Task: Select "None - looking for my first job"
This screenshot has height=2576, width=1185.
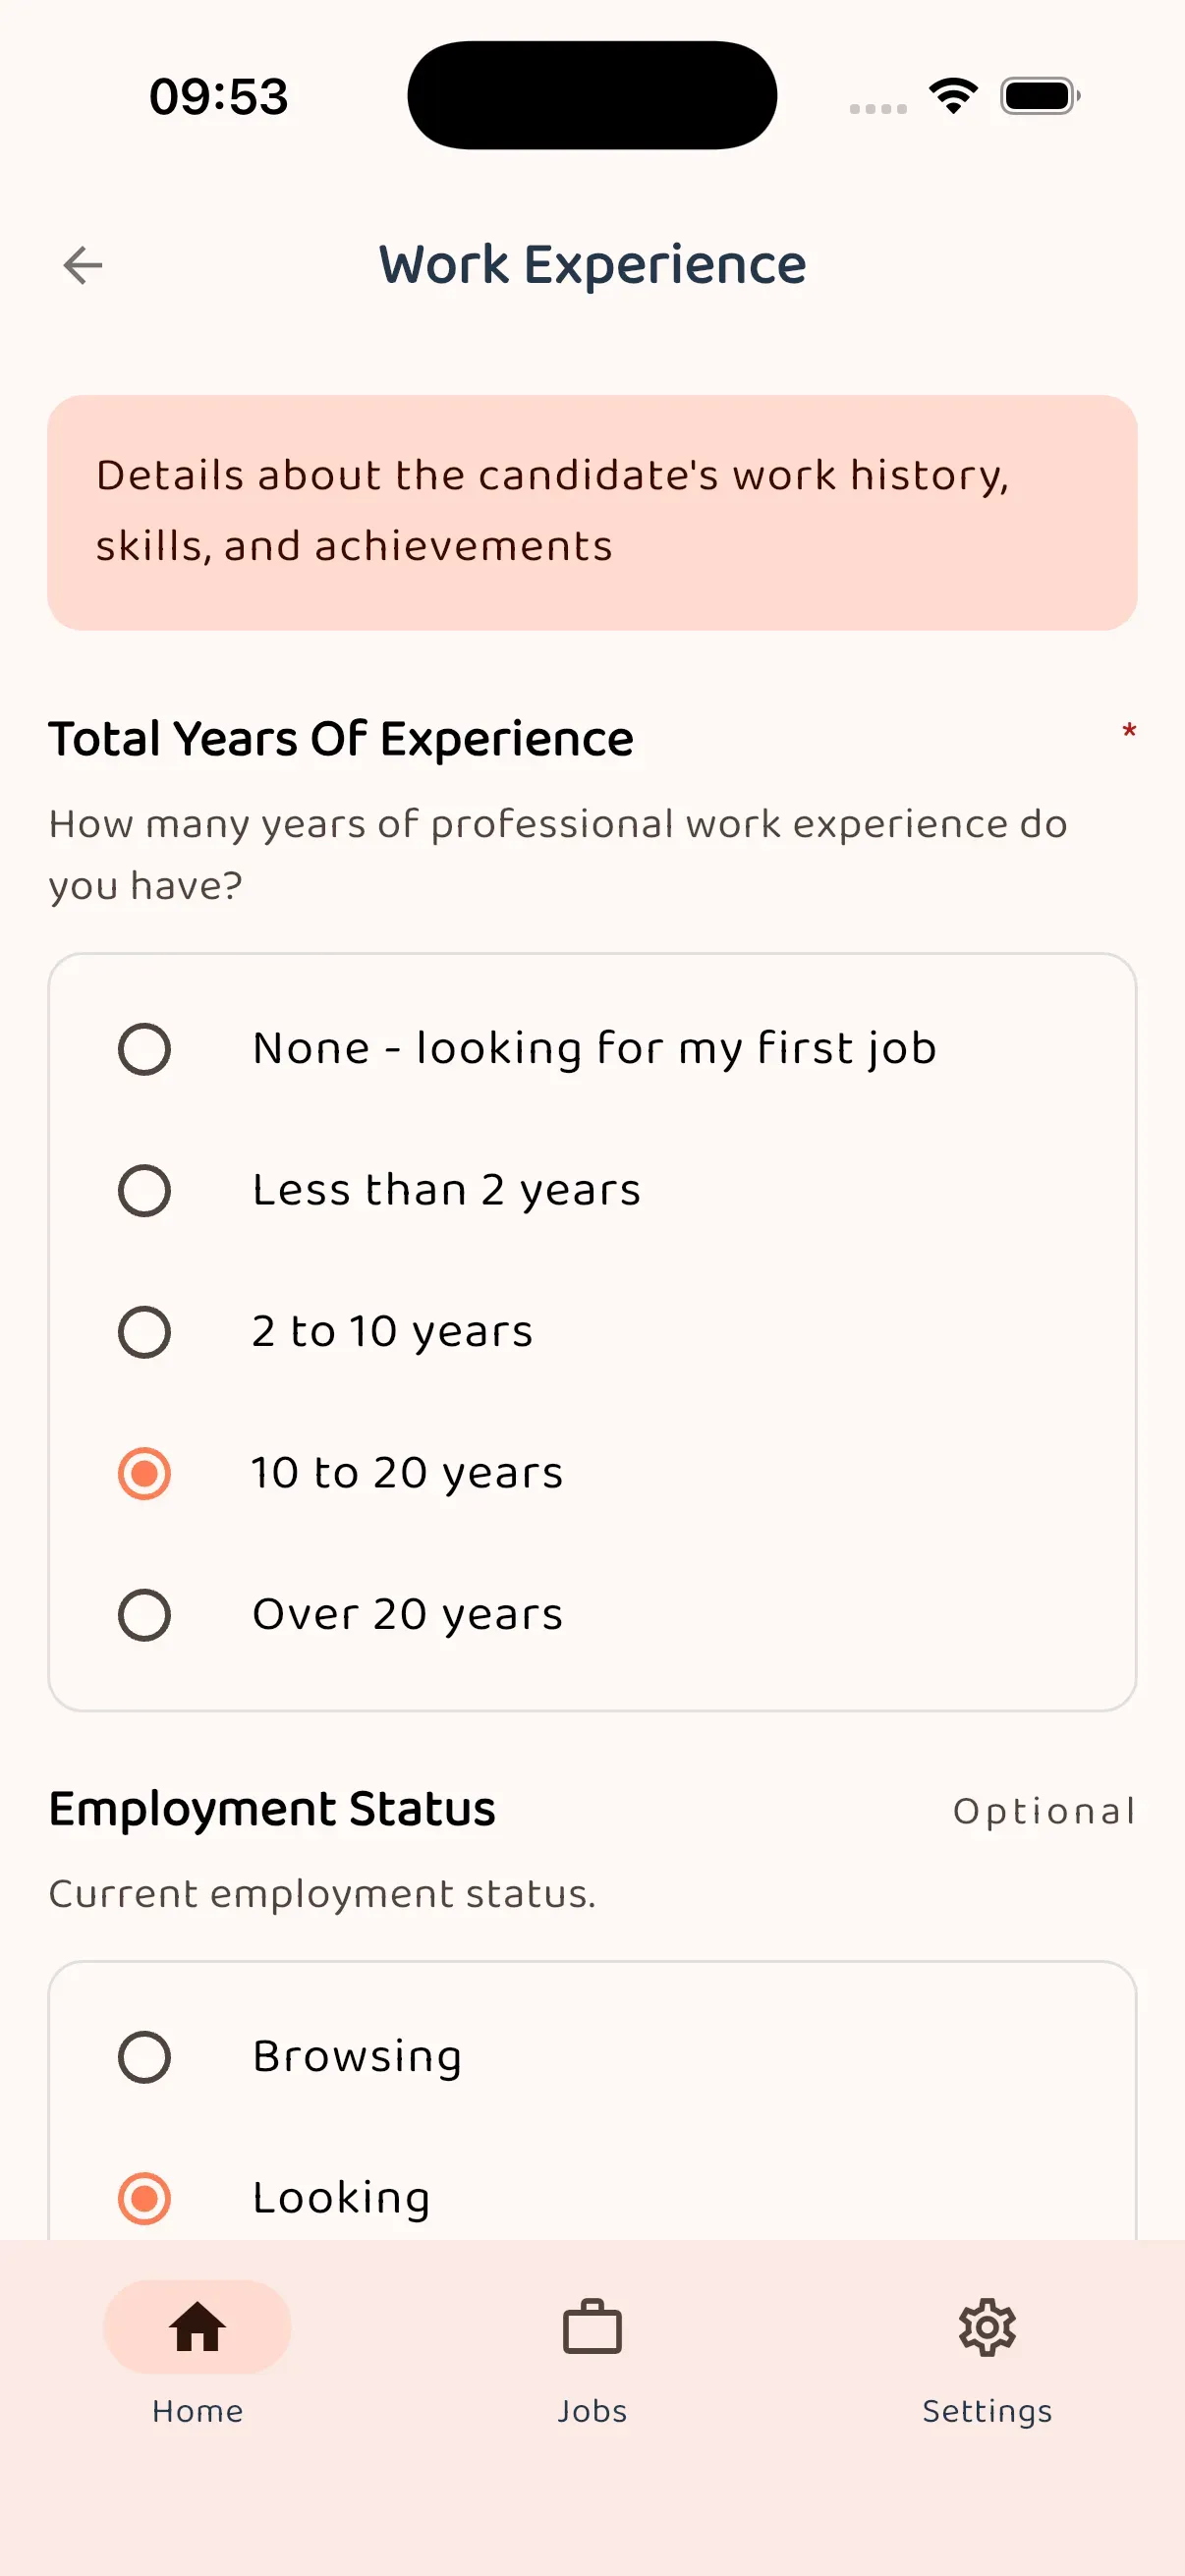Action: click(x=145, y=1049)
